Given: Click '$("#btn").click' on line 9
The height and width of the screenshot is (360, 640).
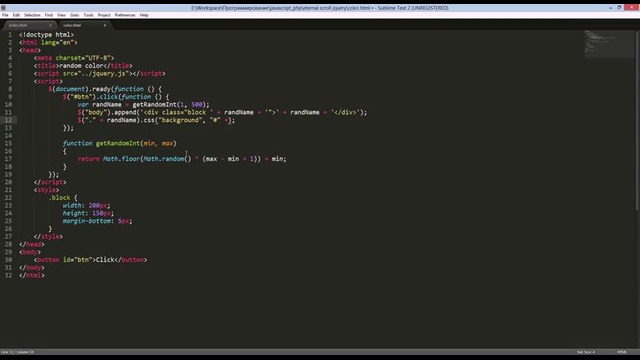Looking at the screenshot, I should tap(90, 97).
